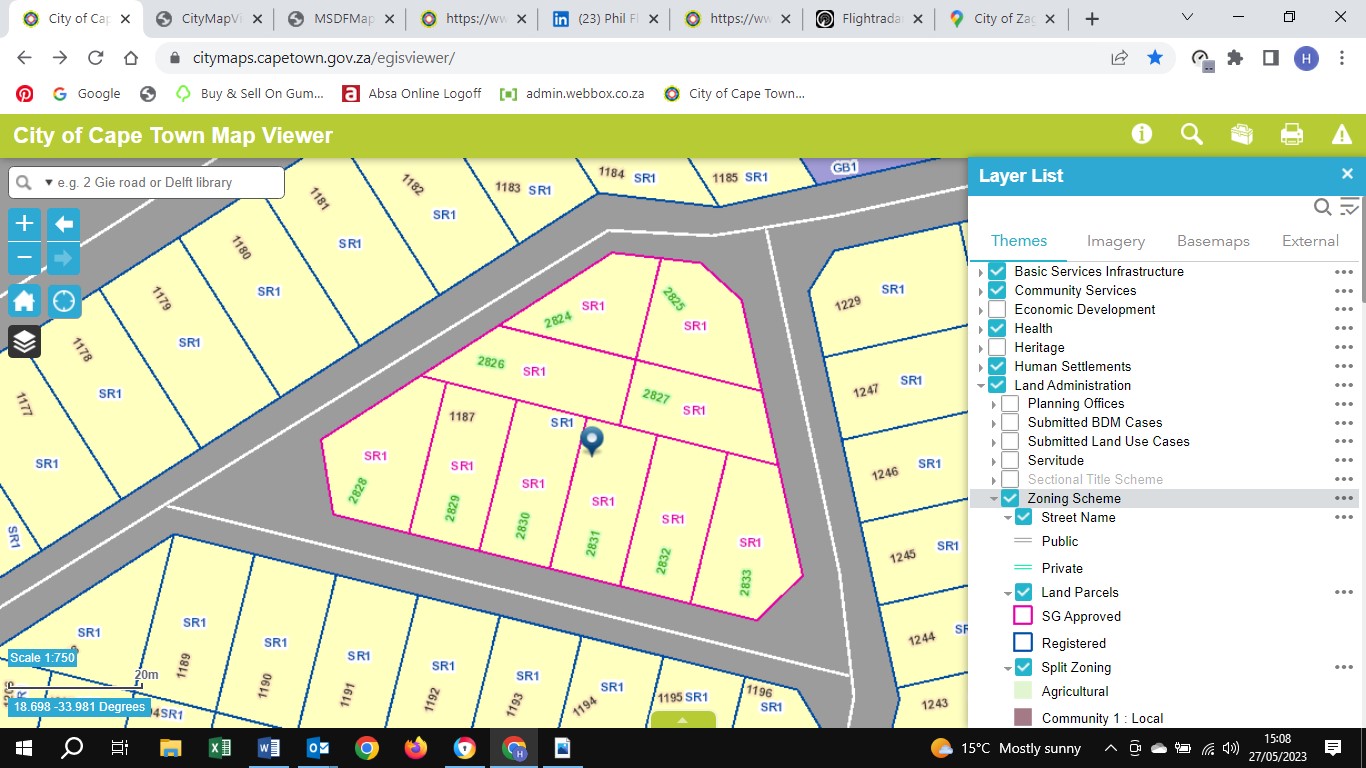1366x768 pixels.
Task: Zoom out of the map
Action: (x=25, y=258)
